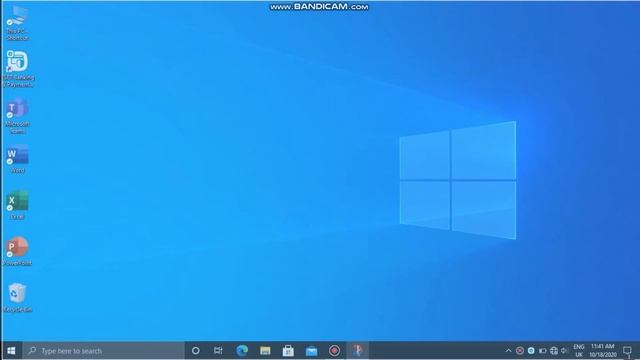Open the volume control in the tray
The height and width of the screenshot is (360, 640).
click(564, 351)
